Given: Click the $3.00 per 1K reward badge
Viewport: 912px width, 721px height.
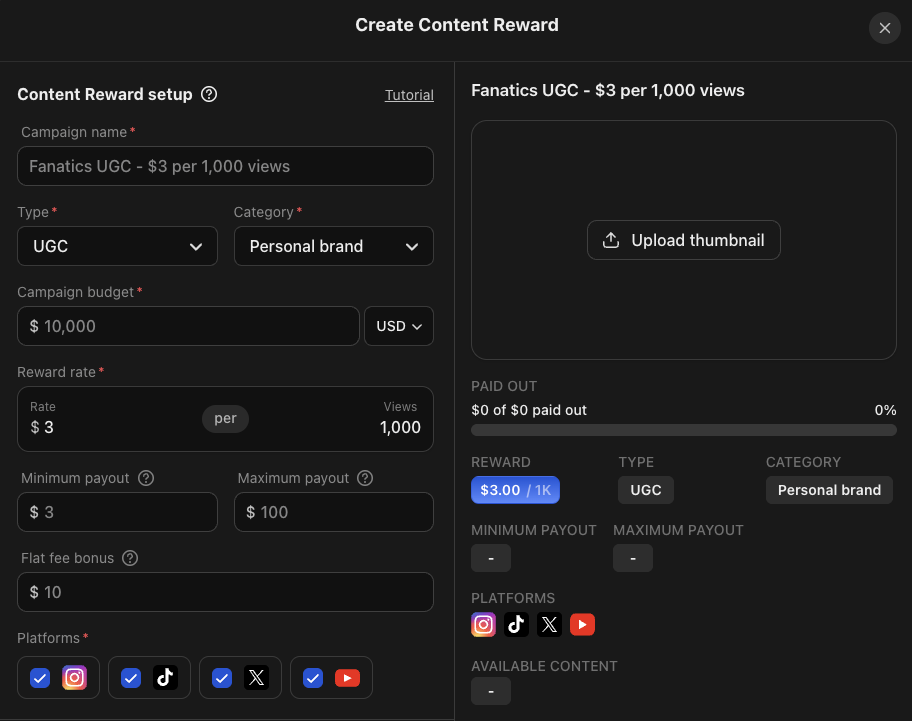Looking at the screenshot, I should pos(515,490).
